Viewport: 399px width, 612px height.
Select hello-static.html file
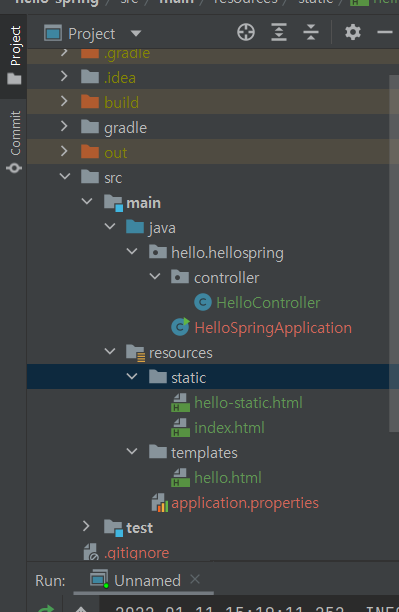(248, 403)
